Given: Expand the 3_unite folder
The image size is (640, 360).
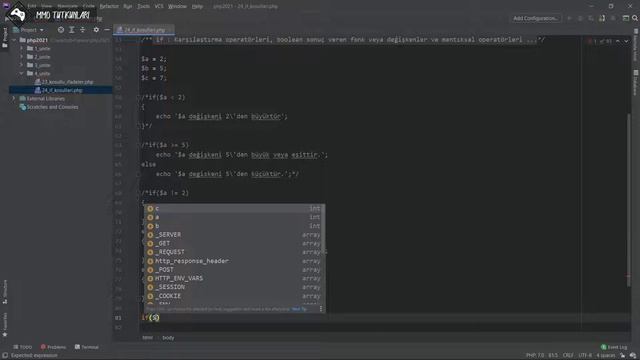Looking at the screenshot, I should 22,65.
